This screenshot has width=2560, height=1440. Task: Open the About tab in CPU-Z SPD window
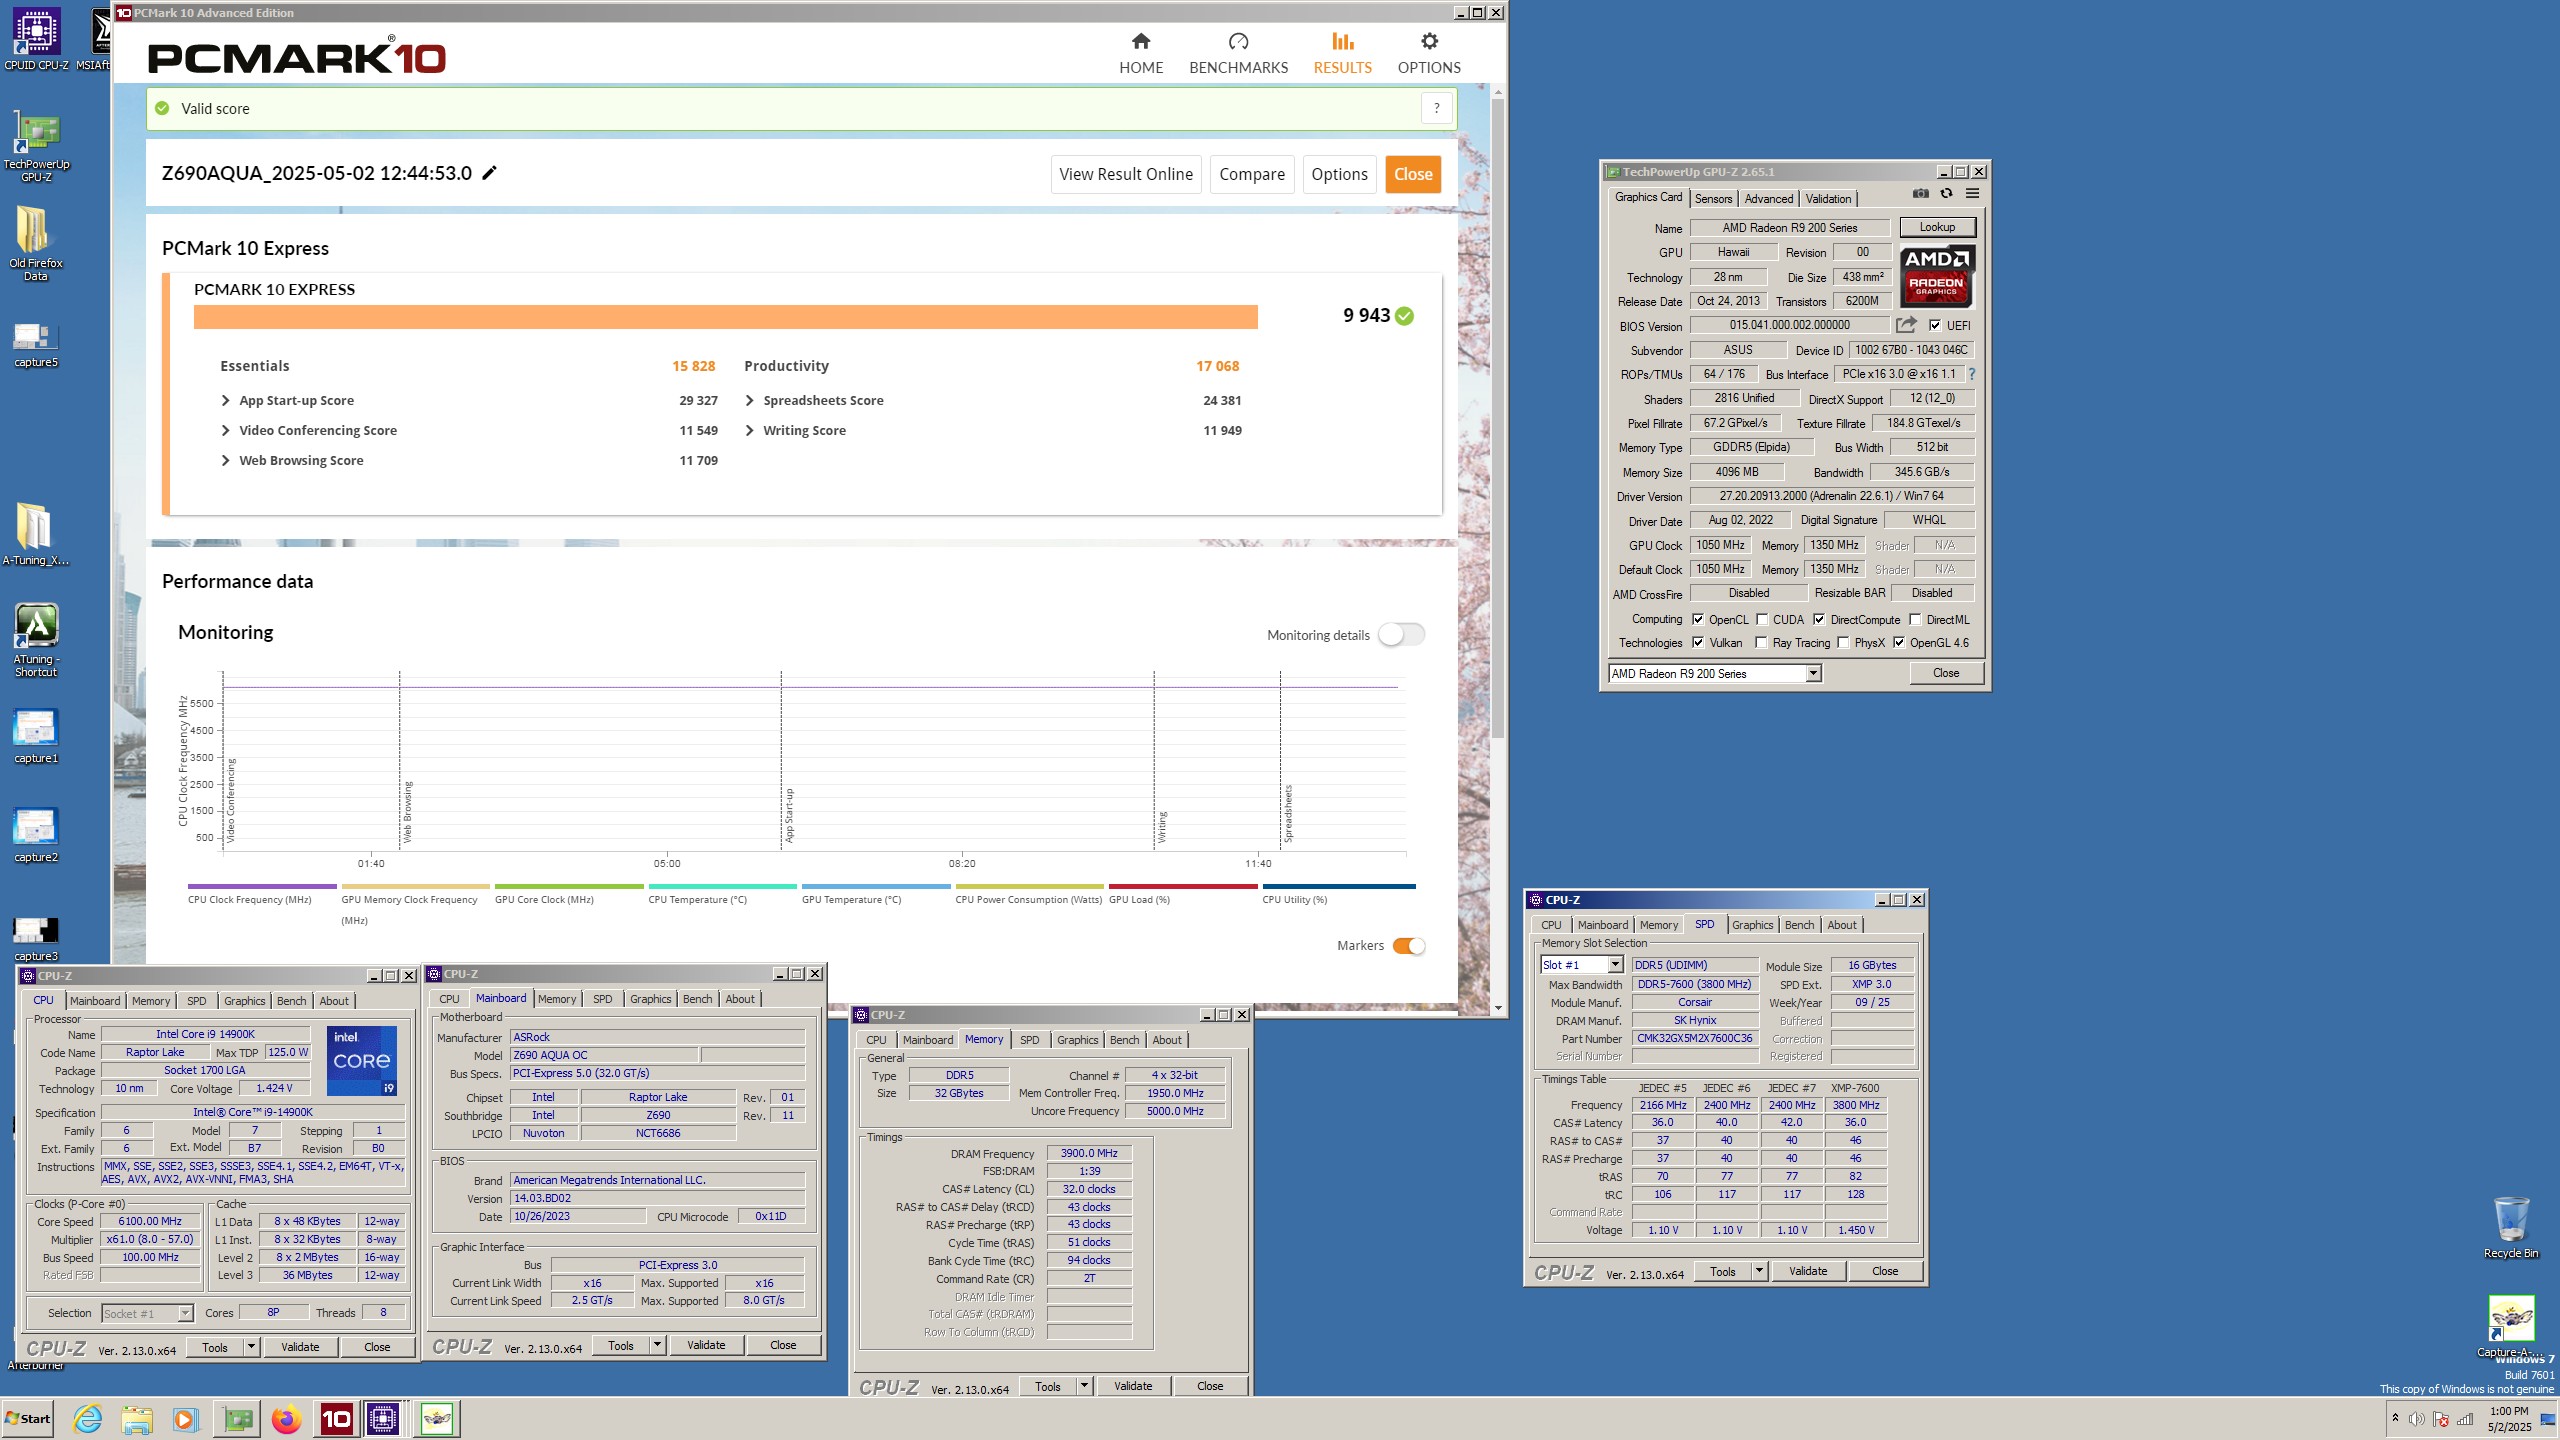coord(1841,925)
